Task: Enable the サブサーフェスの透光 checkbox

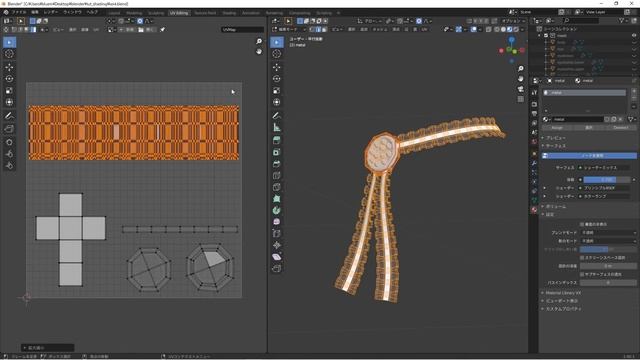Action: [x=582, y=274]
